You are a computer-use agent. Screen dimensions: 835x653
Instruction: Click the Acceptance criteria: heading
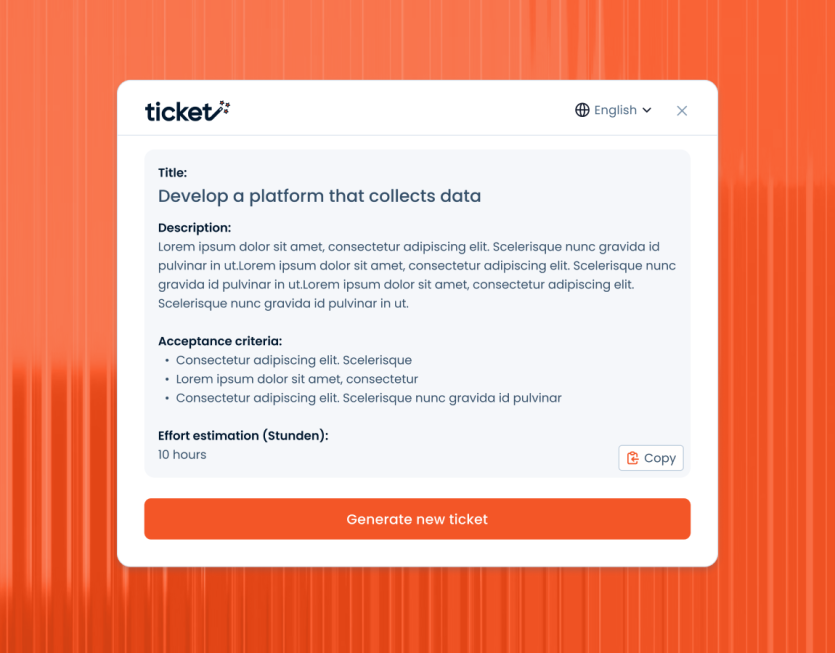tap(220, 341)
